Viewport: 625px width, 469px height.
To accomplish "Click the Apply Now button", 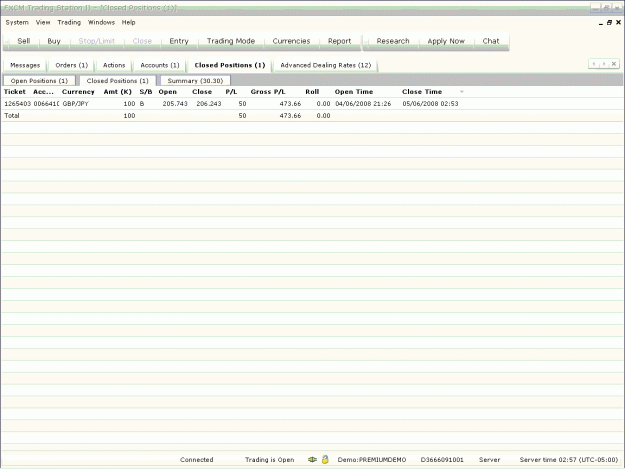I will (x=446, y=41).
